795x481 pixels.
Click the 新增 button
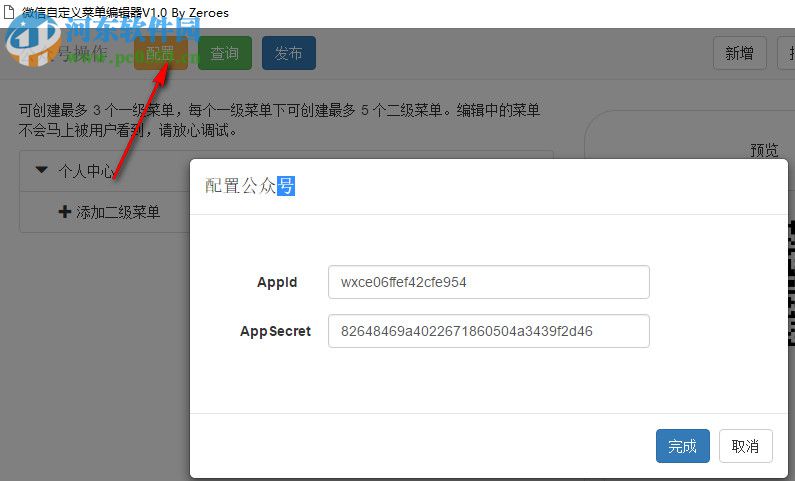click(740, 53)
